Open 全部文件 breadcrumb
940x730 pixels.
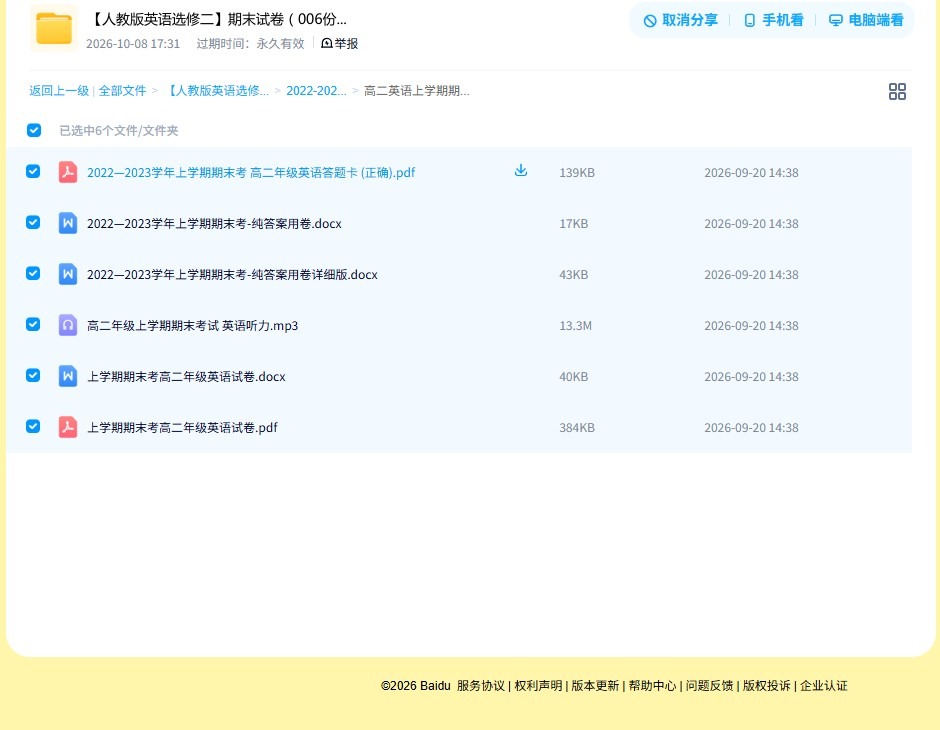point(122,91)
